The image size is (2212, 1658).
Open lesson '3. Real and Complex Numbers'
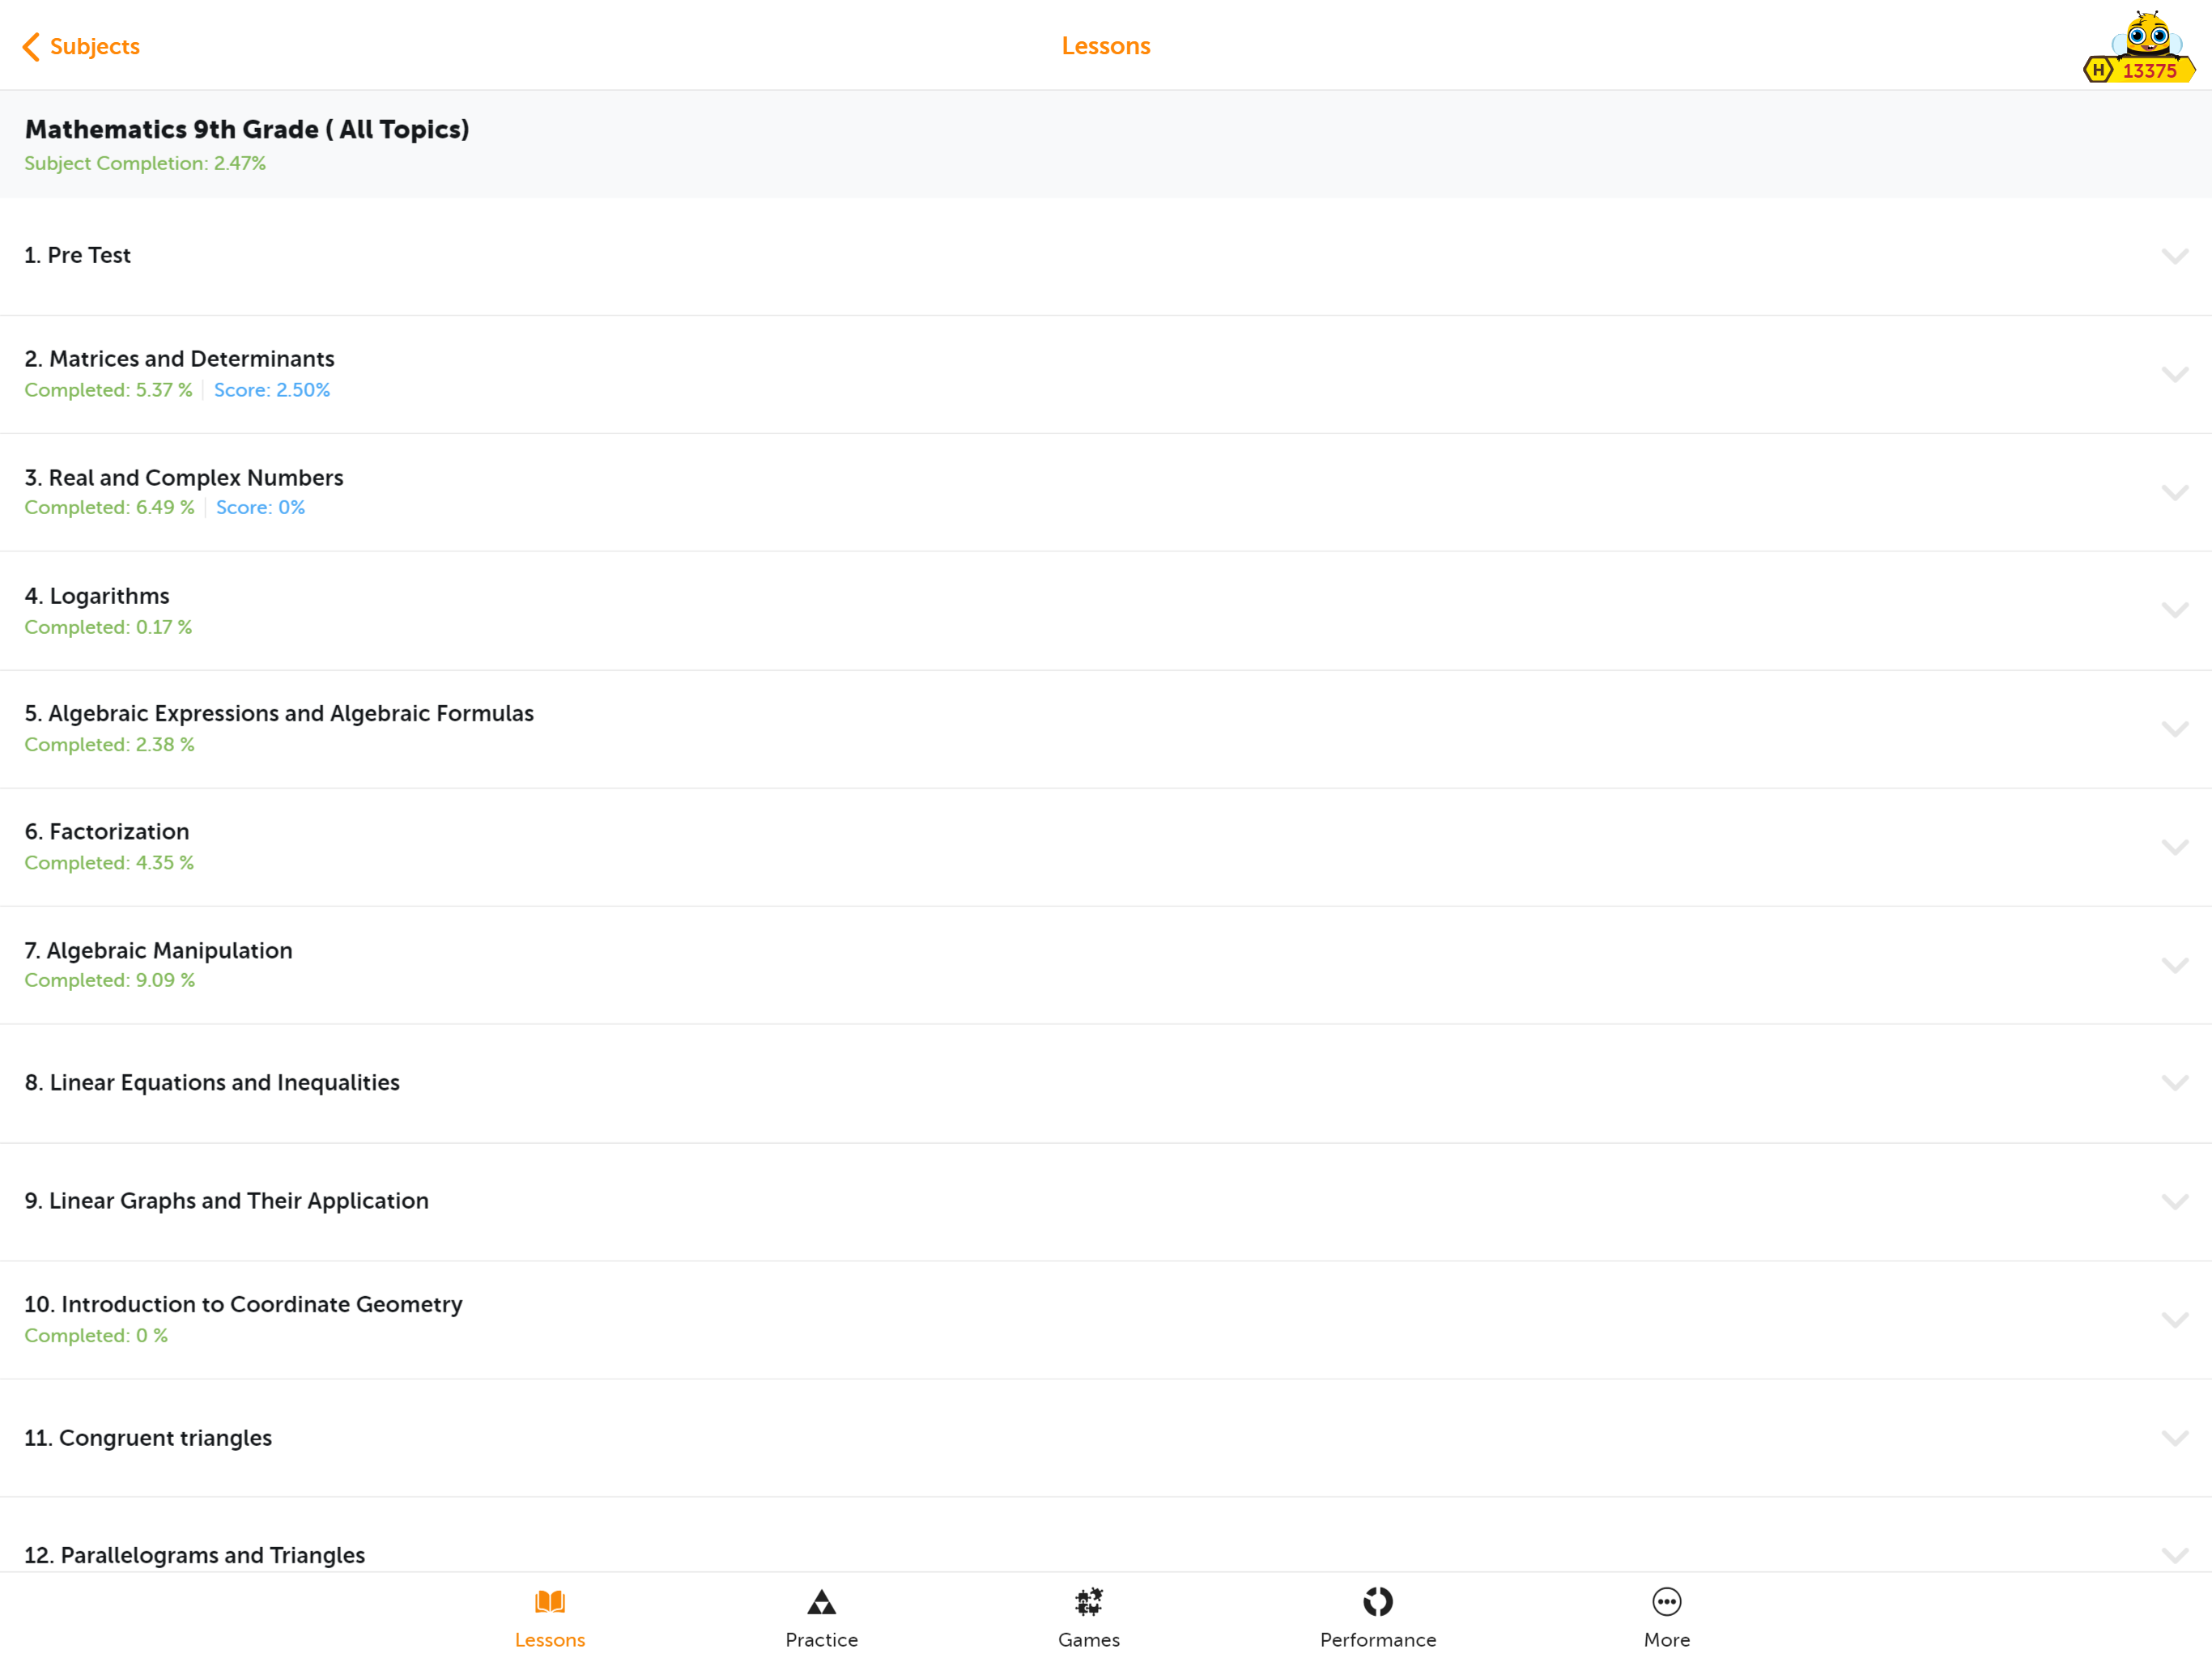tap(1106, 492)
